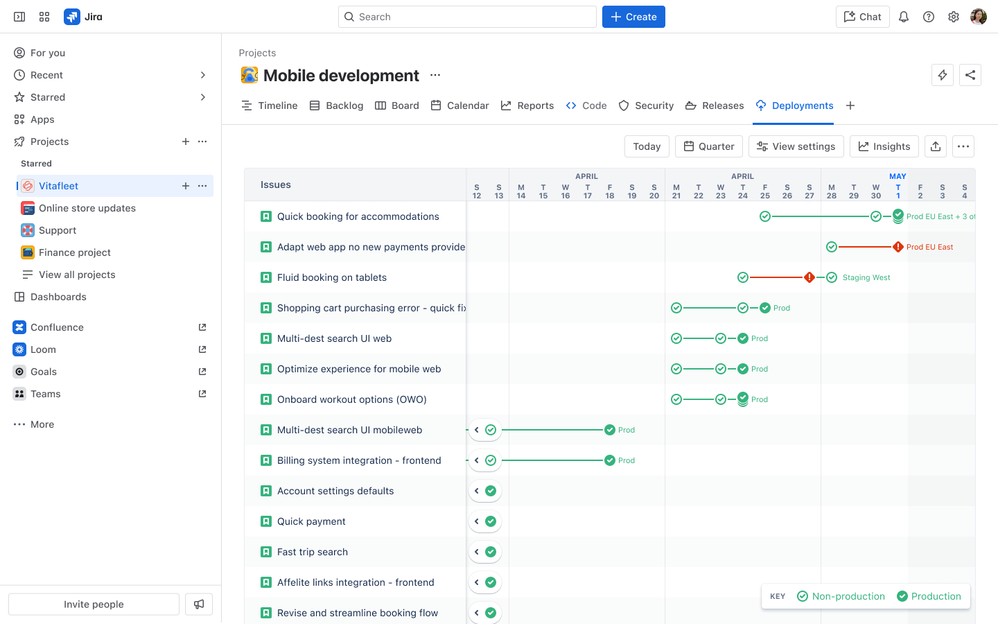Click the share icon beside project title
Image resolution: width=998 pixels, height=624 pixels.
(970, 75)
